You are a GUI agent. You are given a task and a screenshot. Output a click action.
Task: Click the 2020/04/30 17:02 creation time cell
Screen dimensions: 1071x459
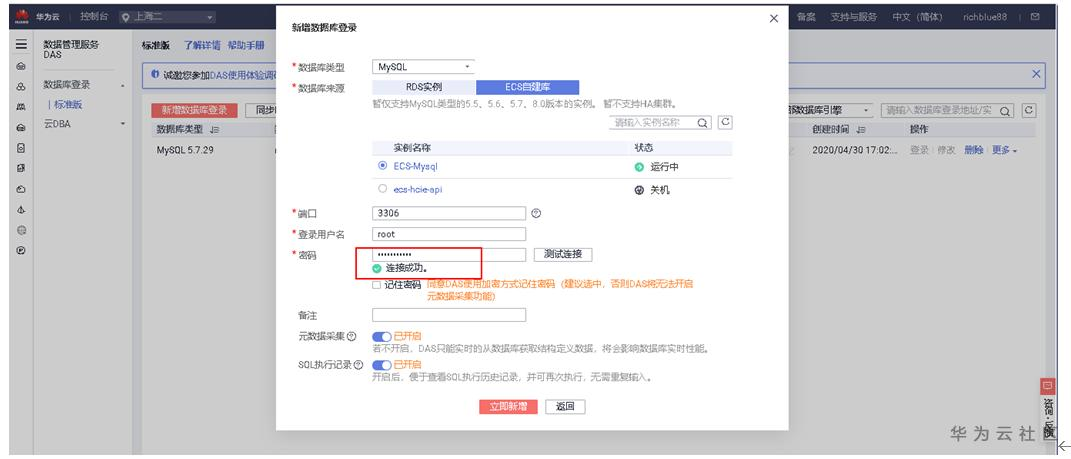[855, 150]
